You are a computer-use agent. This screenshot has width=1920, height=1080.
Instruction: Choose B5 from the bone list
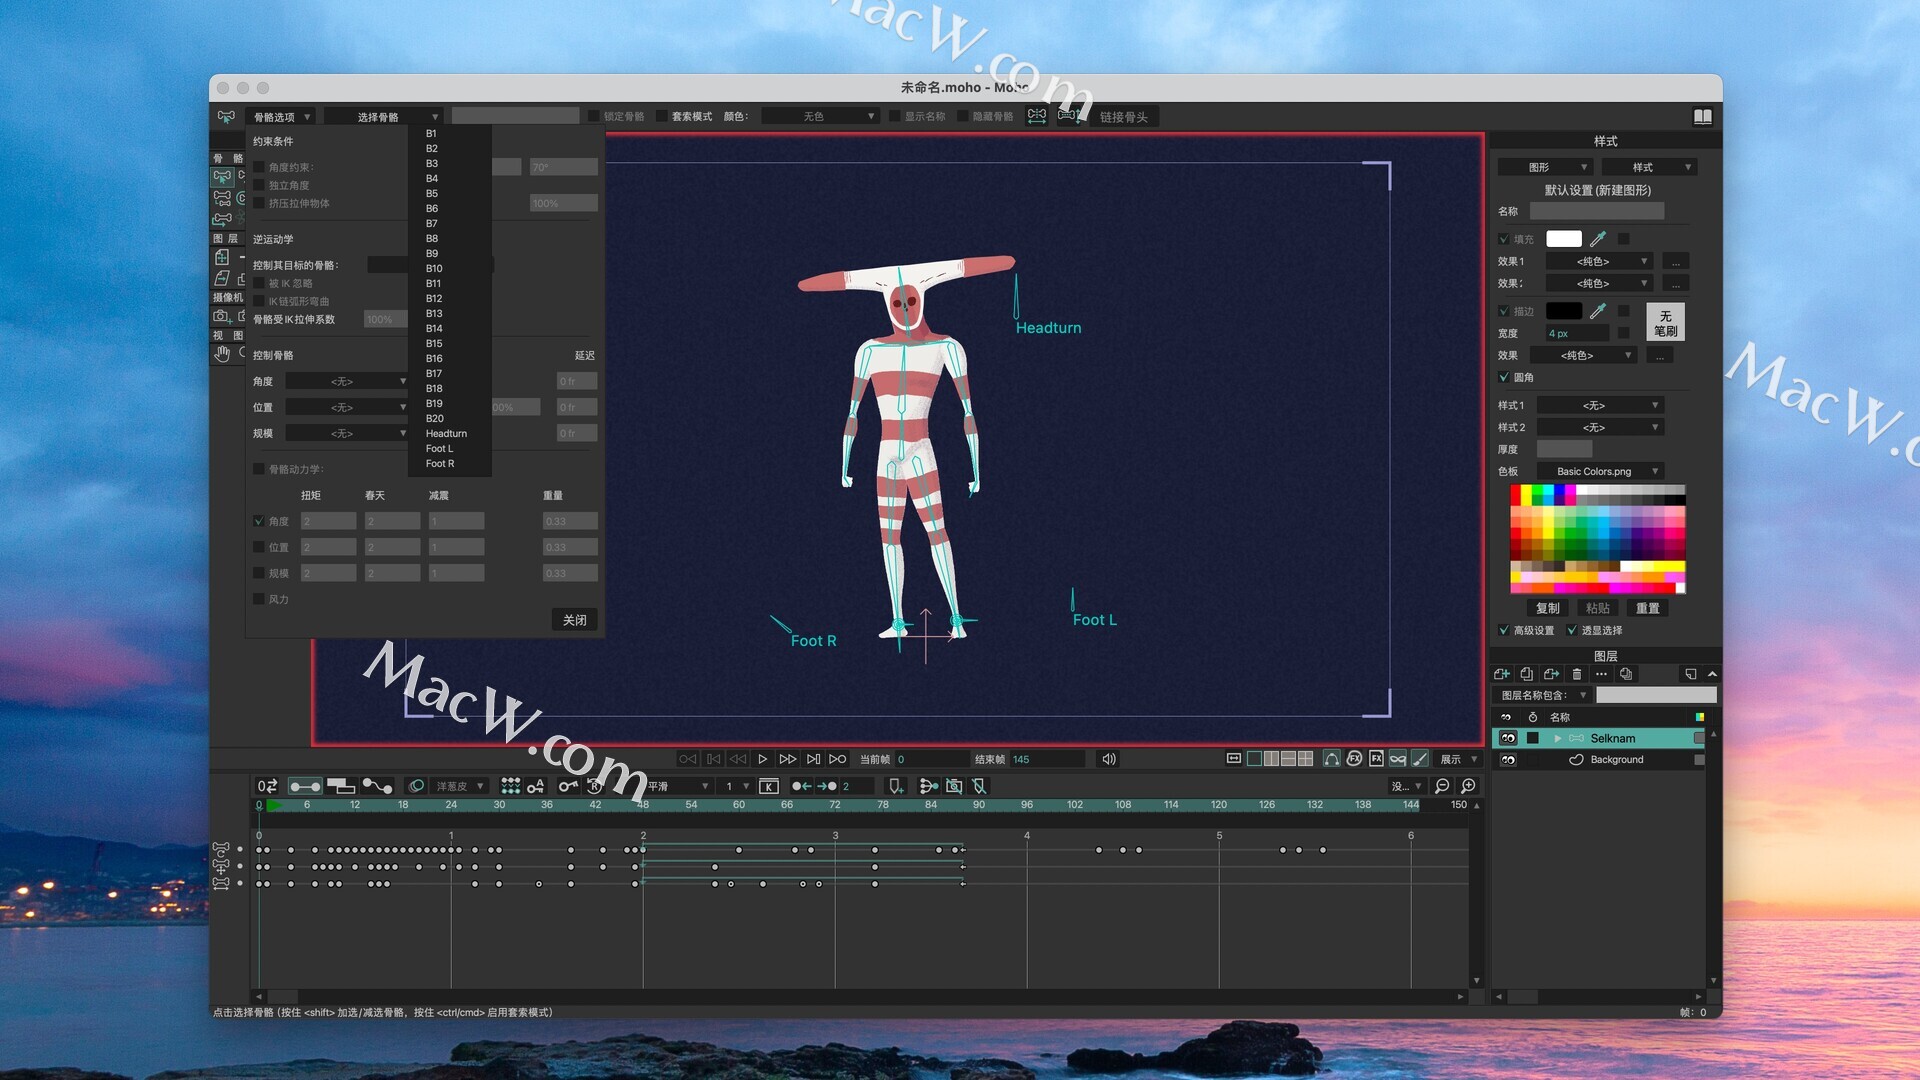[x=450, y=193]
